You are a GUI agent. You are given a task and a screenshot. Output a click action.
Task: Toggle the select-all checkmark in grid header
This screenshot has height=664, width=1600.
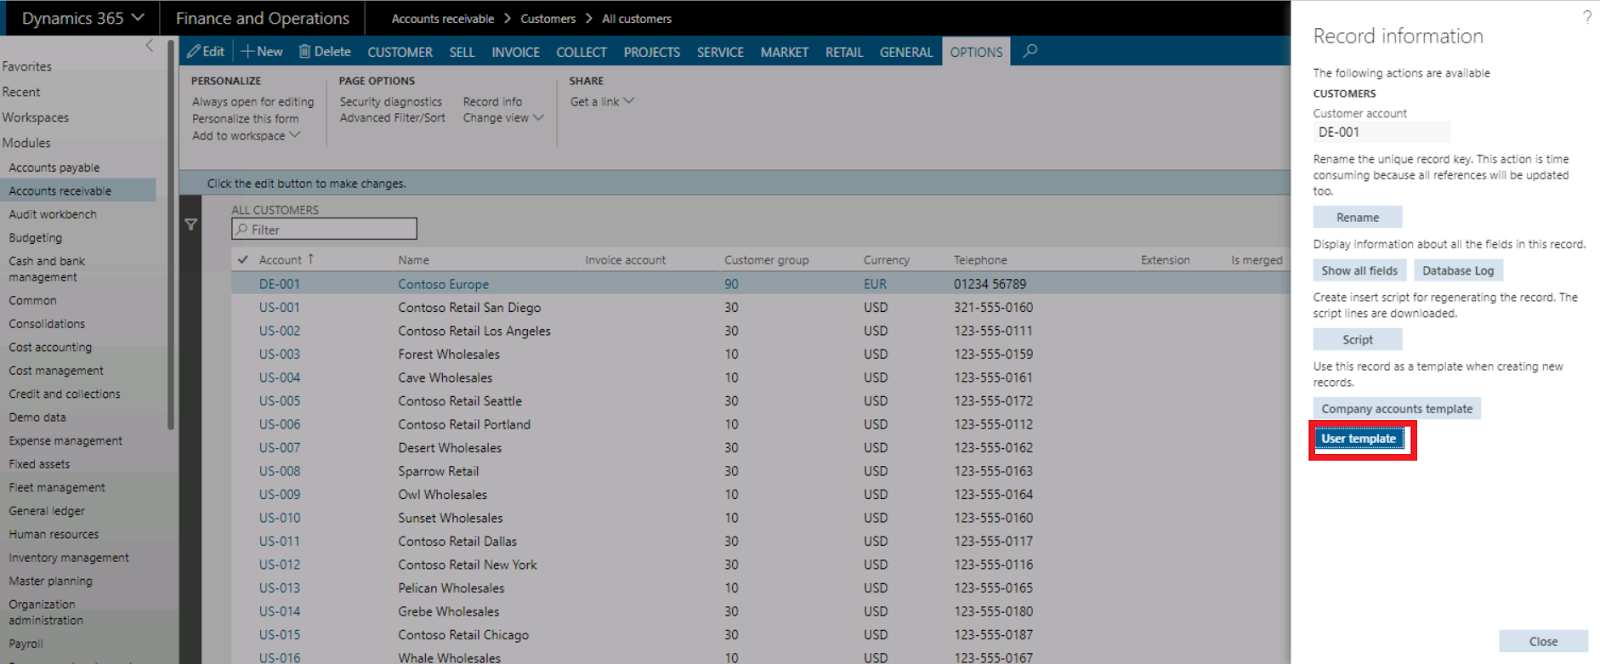point(243,259)
